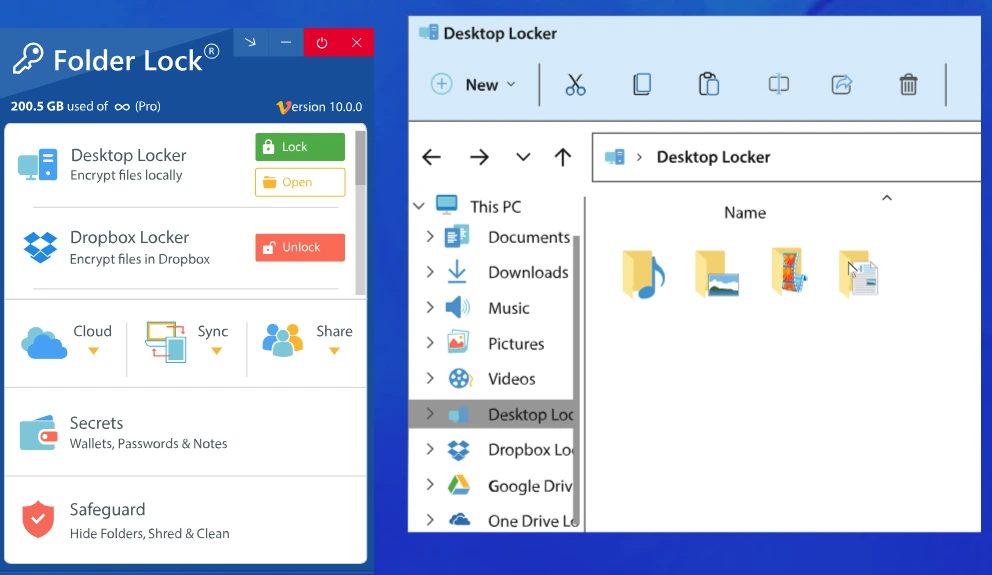The image size is (992, 575).
Task: Expand the Google Drive tree node
Action: coord(430,485)
